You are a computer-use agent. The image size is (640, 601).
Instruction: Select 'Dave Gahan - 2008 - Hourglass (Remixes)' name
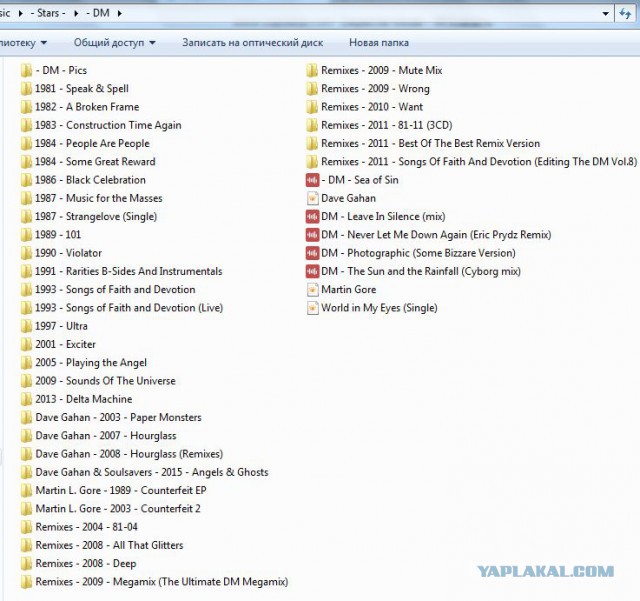click(129, 454)
